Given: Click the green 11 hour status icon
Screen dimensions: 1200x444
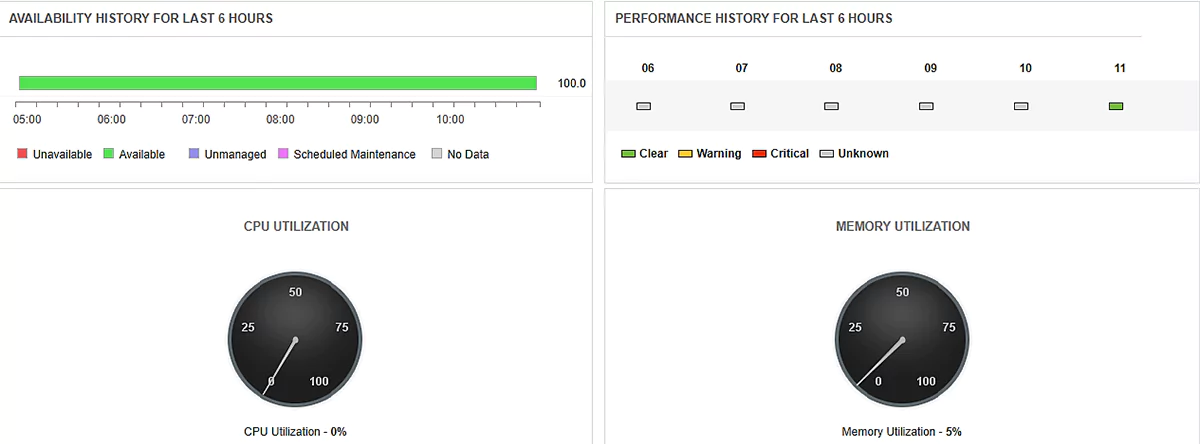Looking at the screenshot, I should point(1116,106).
